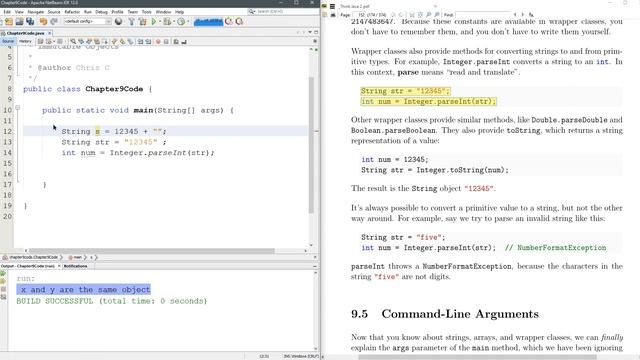640x360 pixels.
Task: Click find previous arrow in PDF viewer
Action: pyautogui.click(x=515, y=15)
